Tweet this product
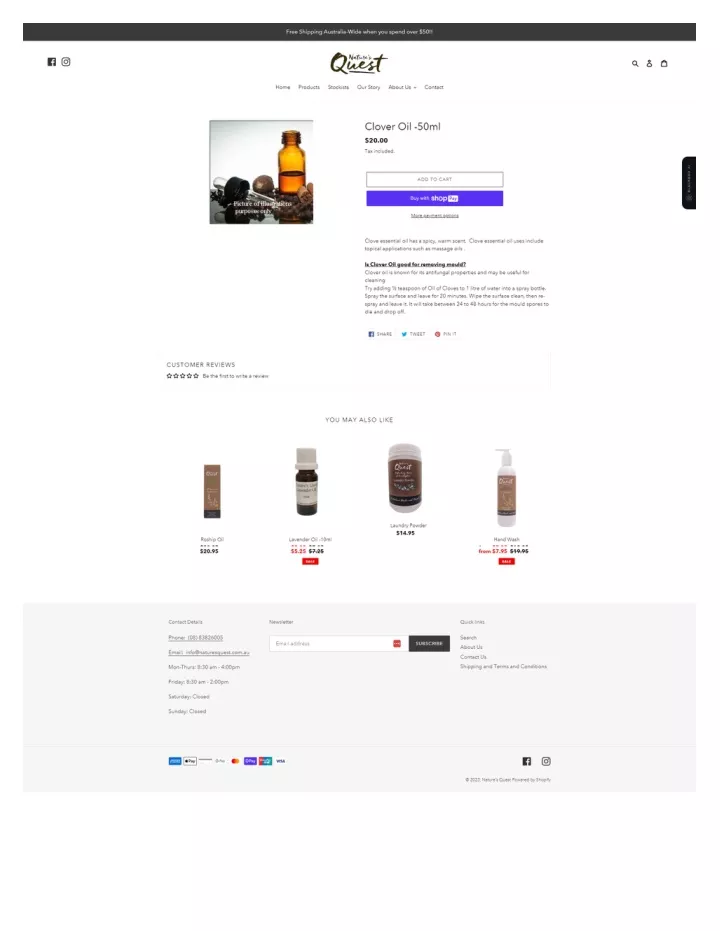 pyautogui.click(x=413, y=334)
